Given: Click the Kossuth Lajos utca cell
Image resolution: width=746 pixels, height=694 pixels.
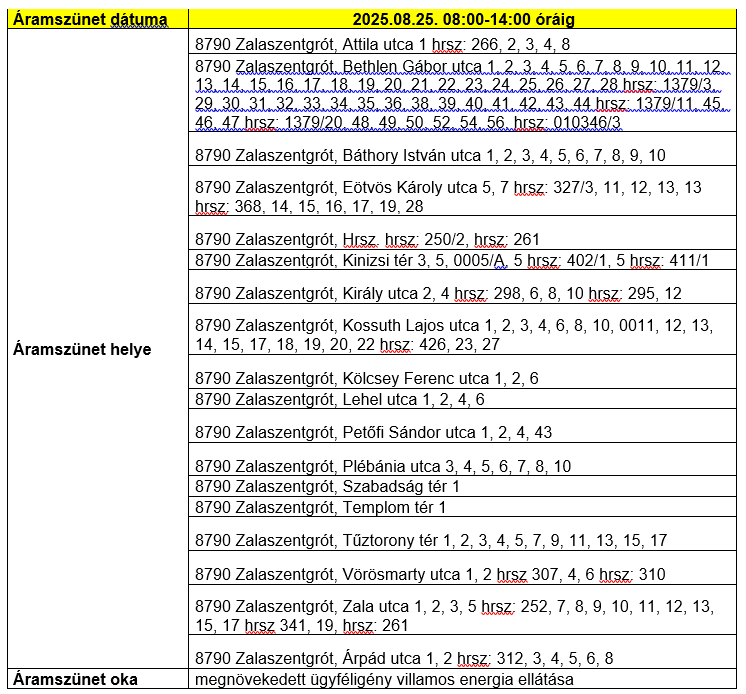Looking at the screenshot, I should pos(462,329).
